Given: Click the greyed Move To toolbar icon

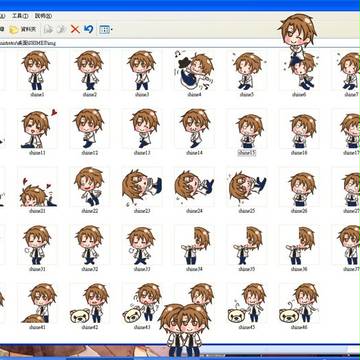Looking at the screenshot, I should coord(48,29).
